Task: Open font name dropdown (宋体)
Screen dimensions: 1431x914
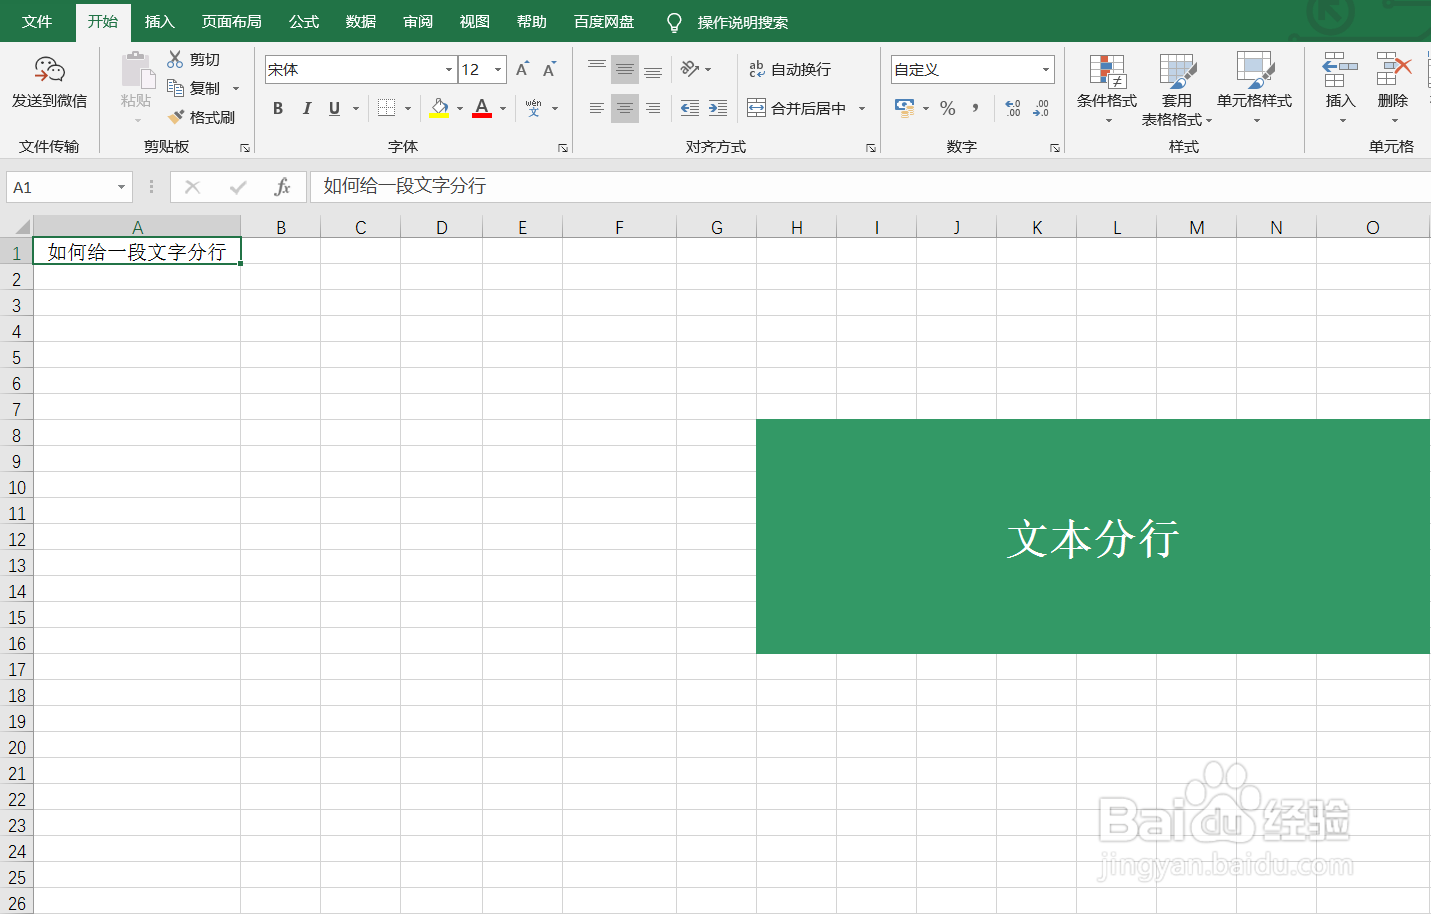Action: pos(449,69)
